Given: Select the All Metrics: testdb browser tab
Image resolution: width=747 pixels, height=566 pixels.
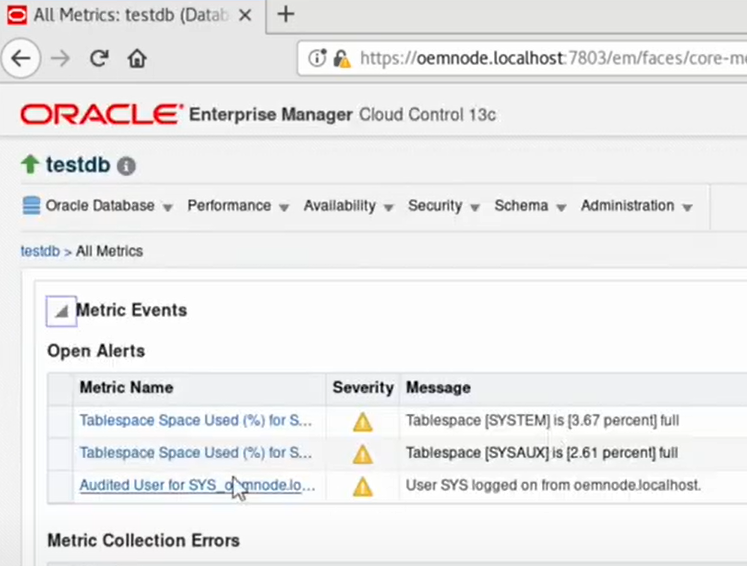Looking at the screenshot, I should click(x=132, y=15).
